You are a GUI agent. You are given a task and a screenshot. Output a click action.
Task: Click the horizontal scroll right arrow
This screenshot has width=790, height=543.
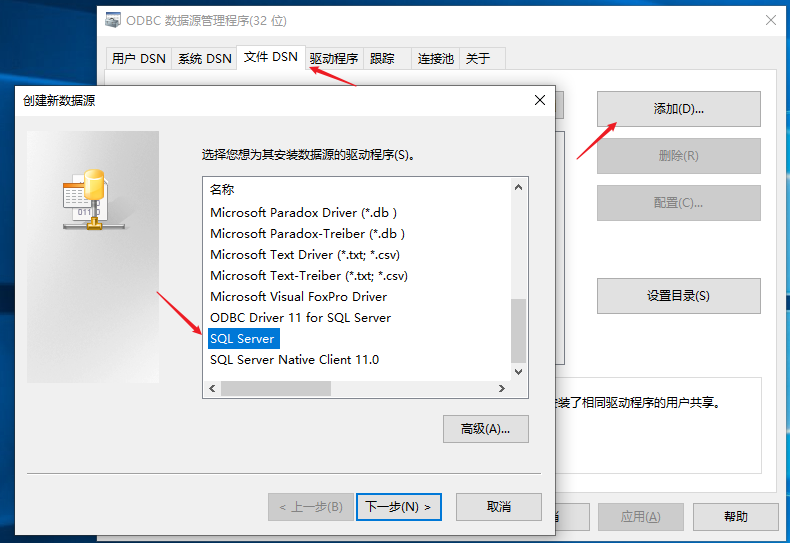[501, 388]
